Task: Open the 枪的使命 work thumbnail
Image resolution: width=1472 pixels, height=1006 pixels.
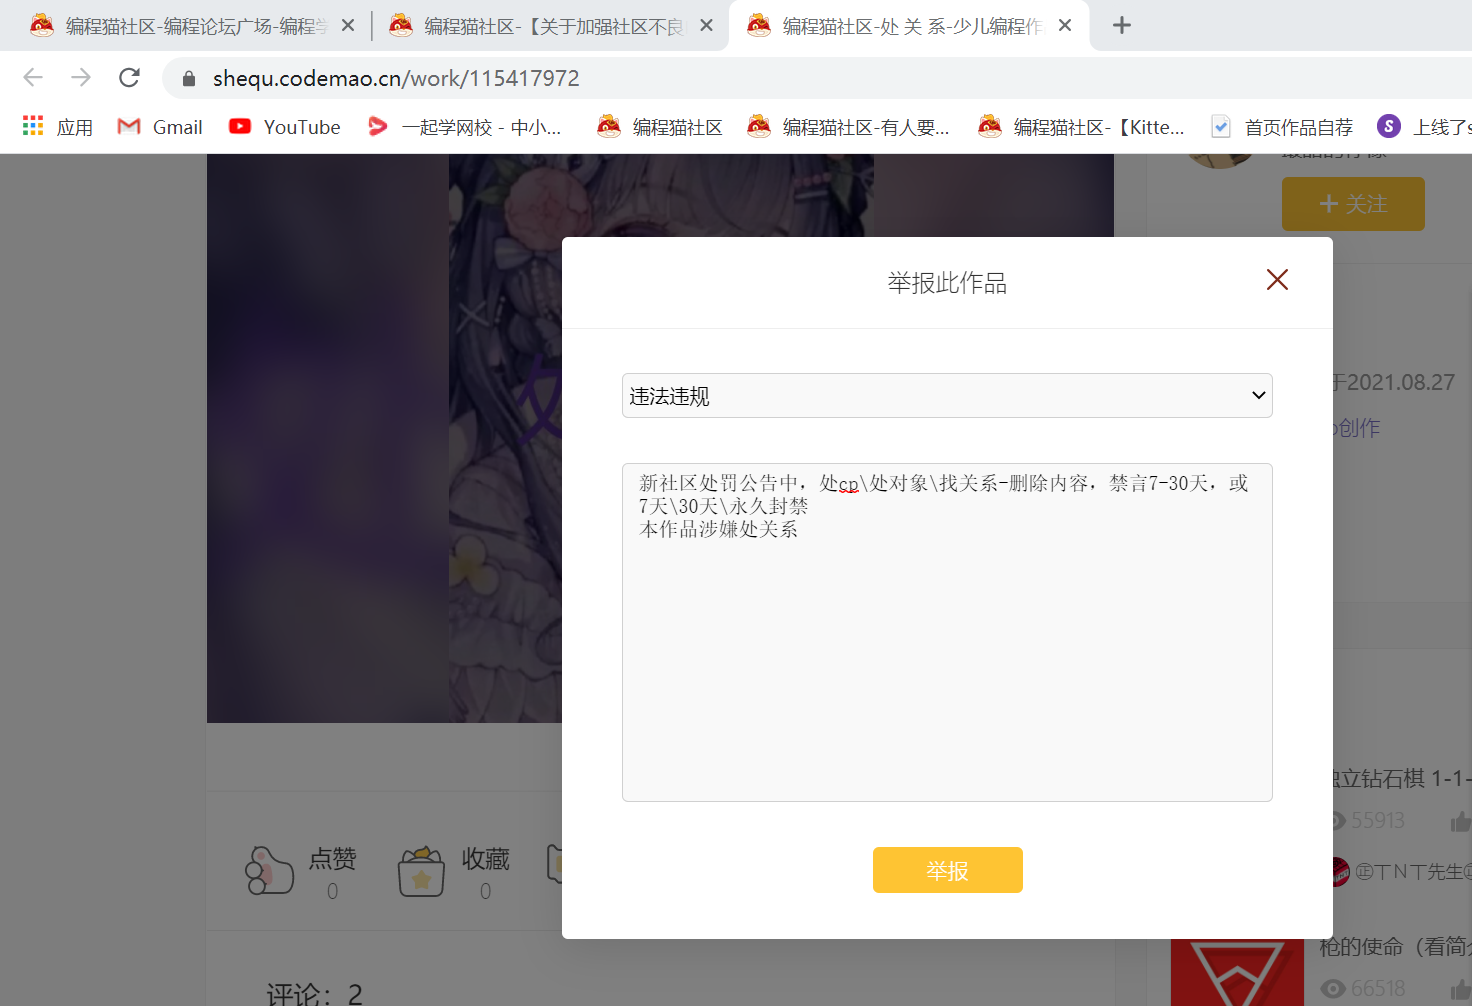Action: point(1237,972)
